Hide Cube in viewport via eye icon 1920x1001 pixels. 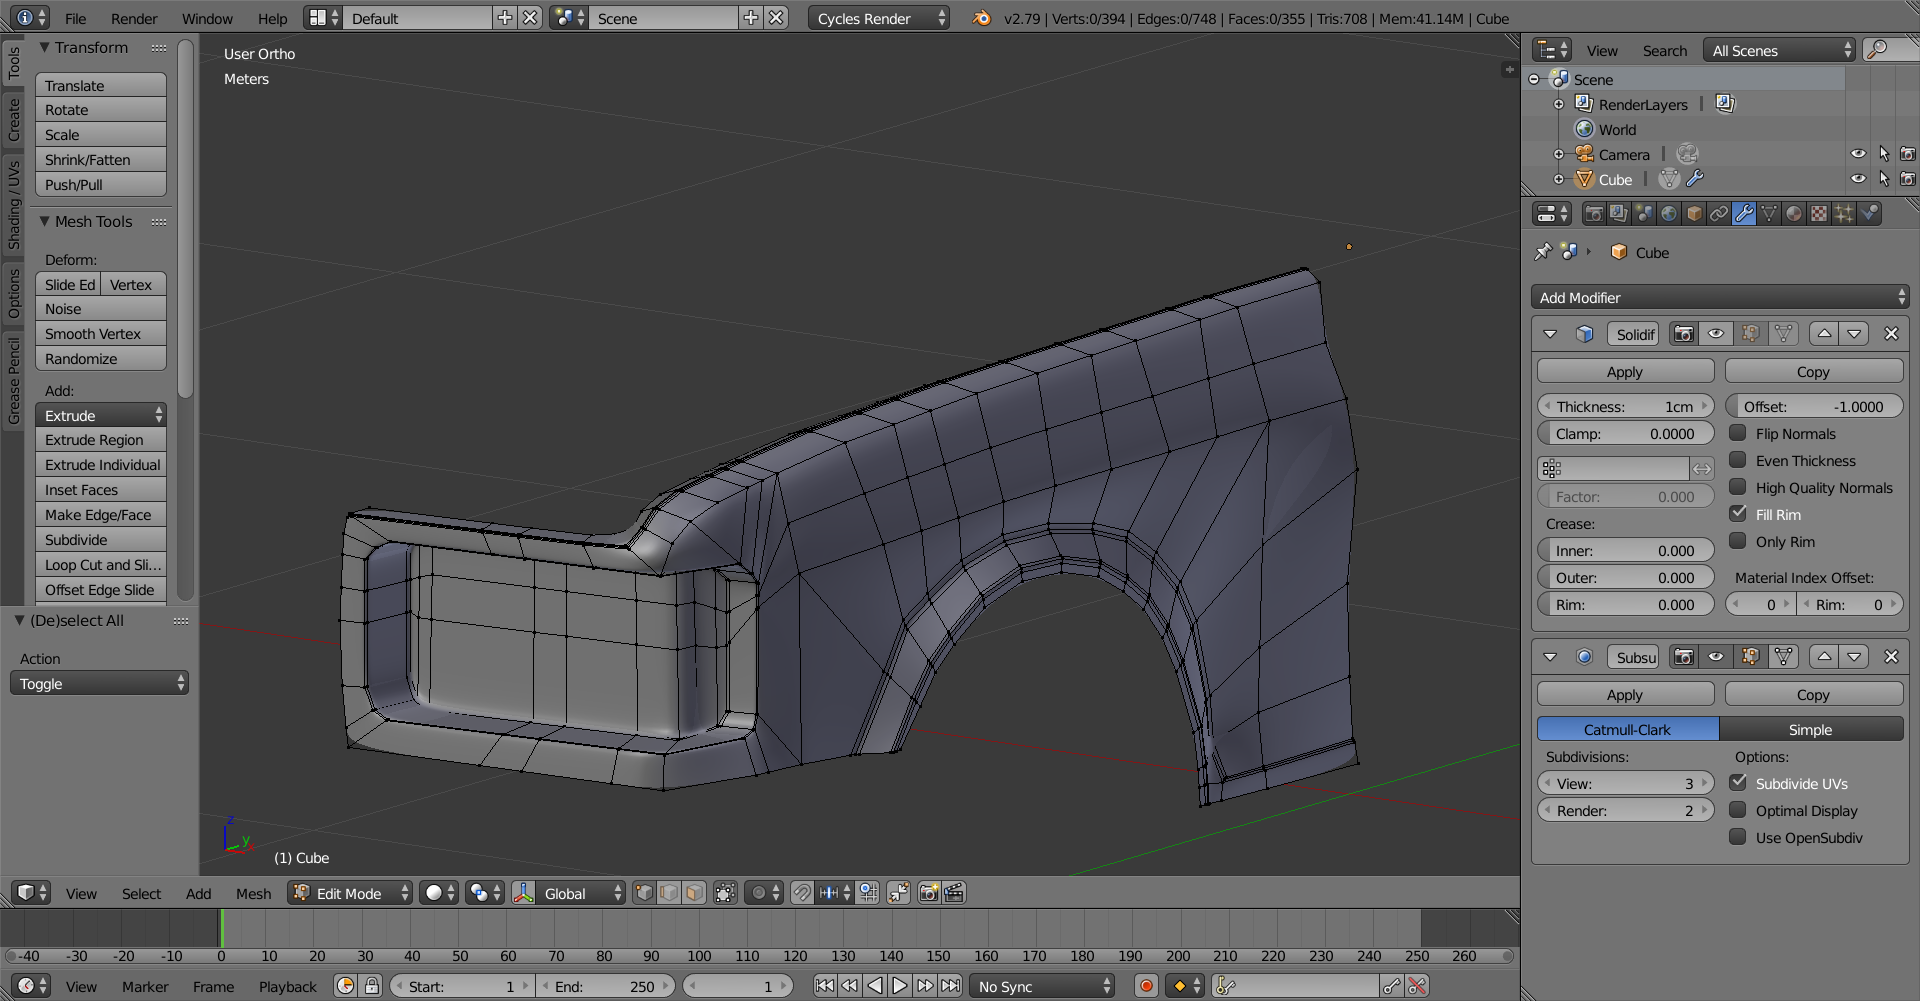point(1857,179)
